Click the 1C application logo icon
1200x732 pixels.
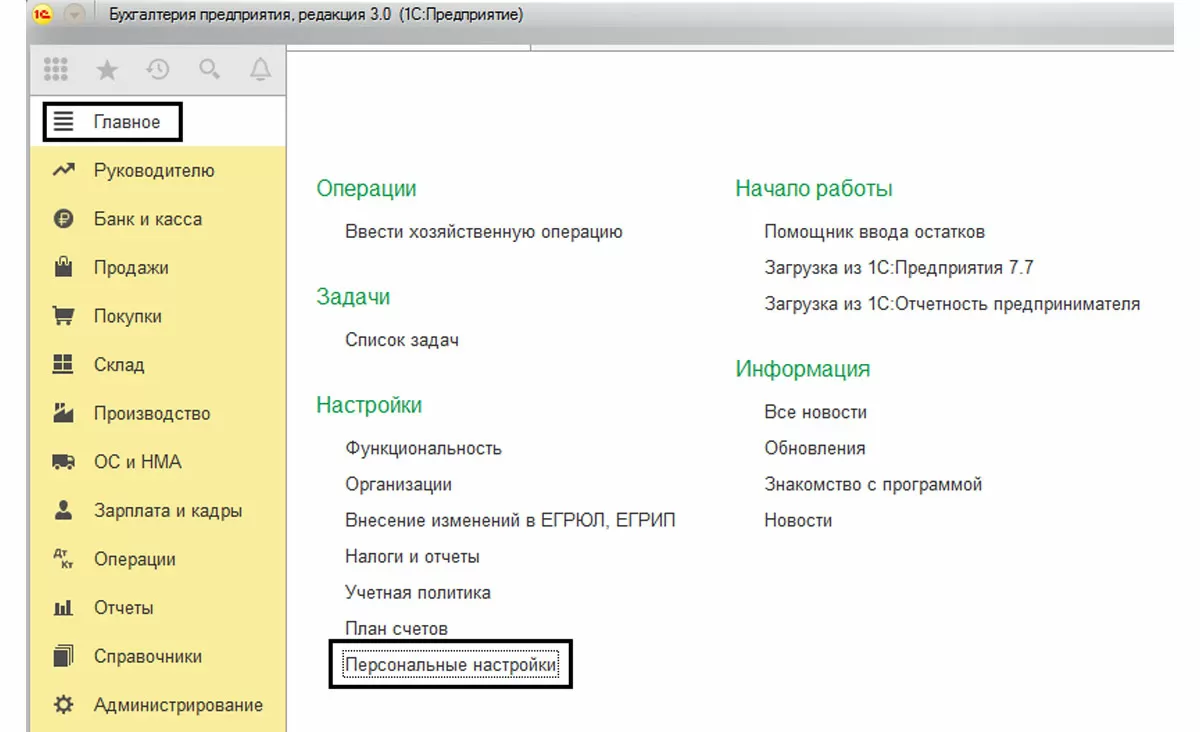tap(43, 15)
